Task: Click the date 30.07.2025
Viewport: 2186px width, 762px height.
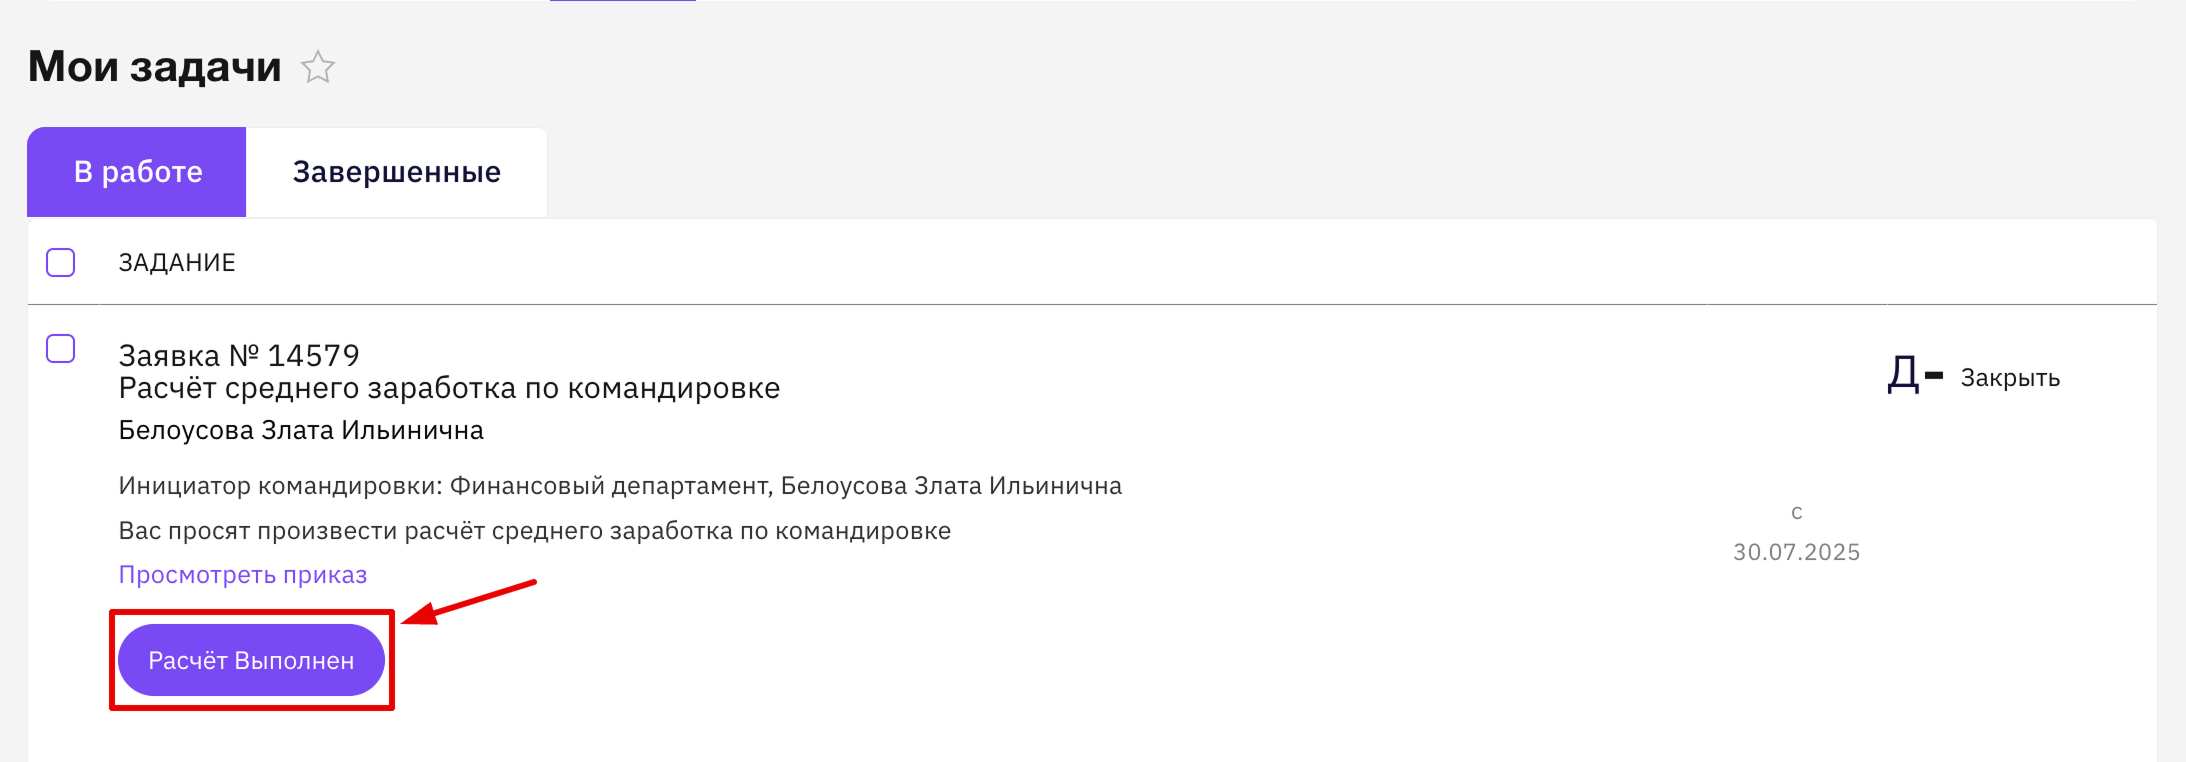Action: point(1797,552)
